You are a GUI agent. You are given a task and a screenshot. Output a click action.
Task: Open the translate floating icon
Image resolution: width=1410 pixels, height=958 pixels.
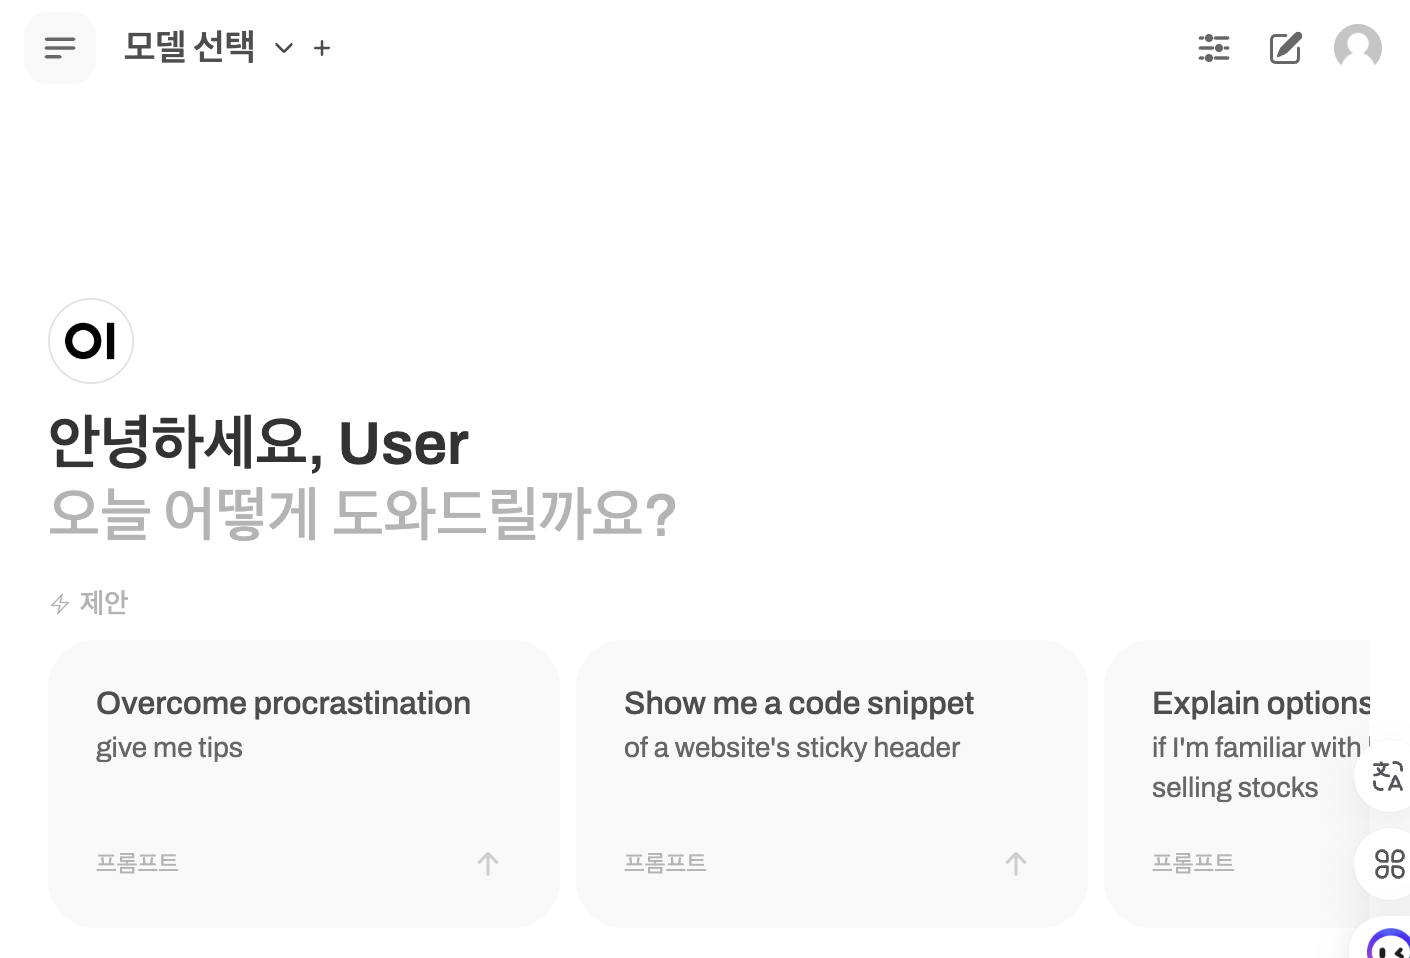click(x=1388, y=776)
